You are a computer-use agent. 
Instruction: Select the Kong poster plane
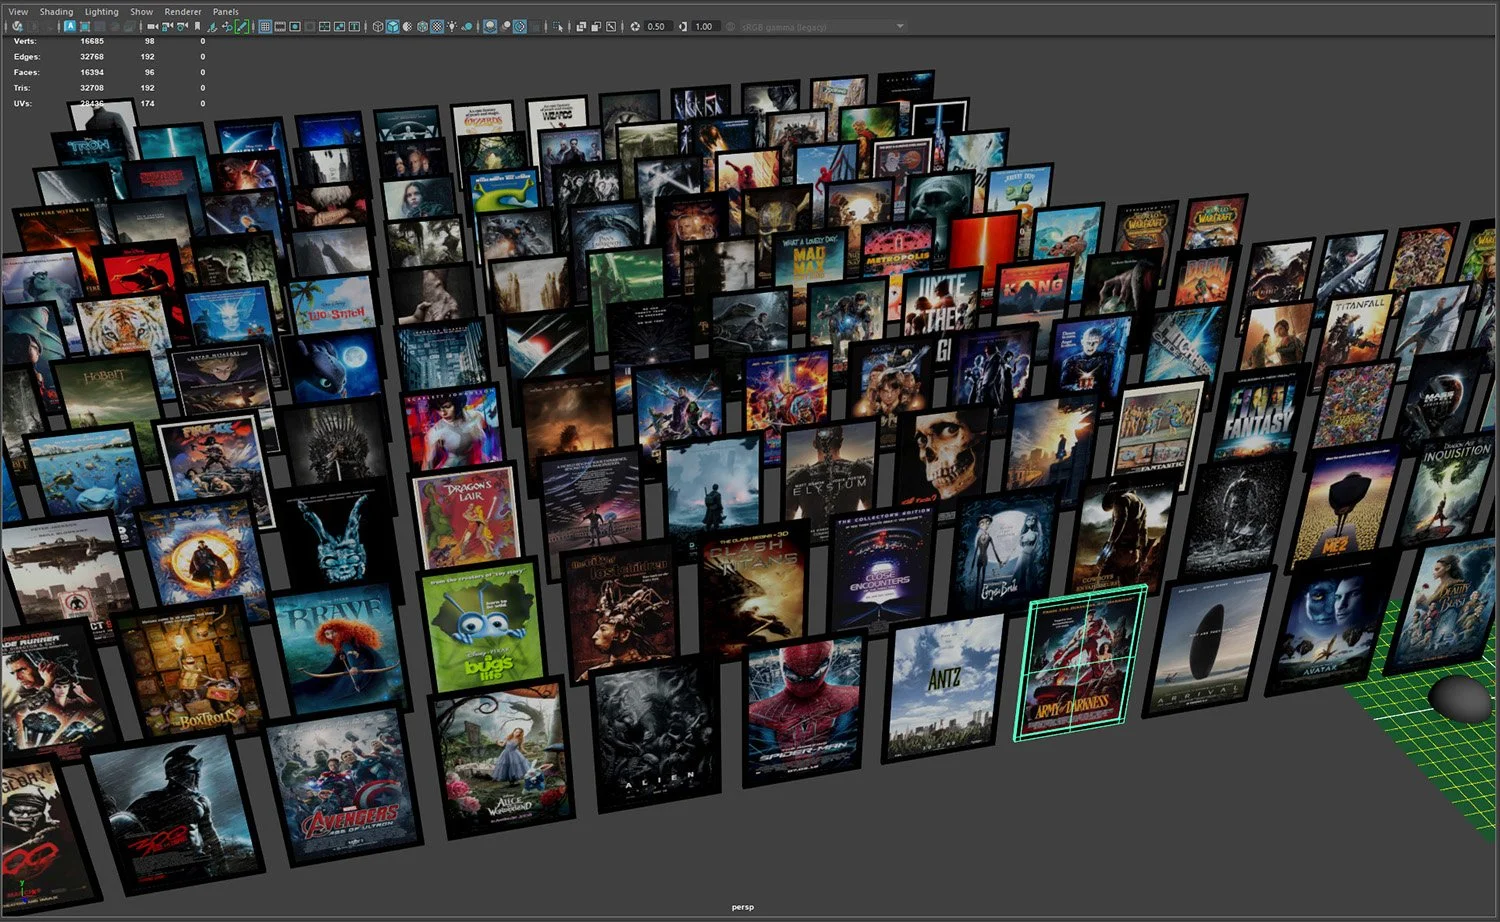point(1033,302)
